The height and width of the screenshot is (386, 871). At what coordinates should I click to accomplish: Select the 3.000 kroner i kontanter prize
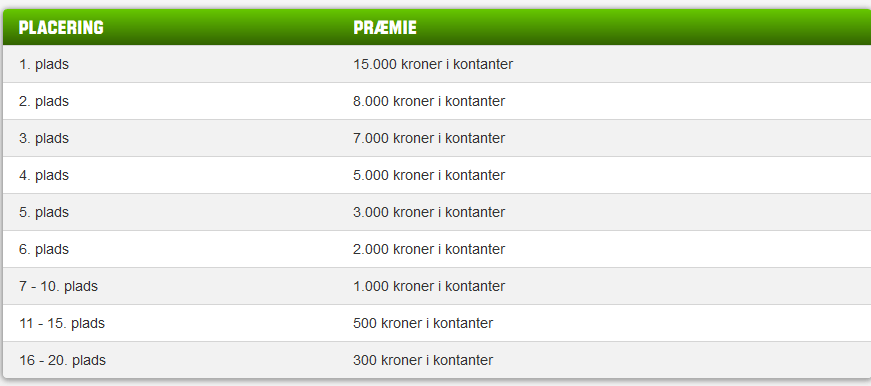429,213
